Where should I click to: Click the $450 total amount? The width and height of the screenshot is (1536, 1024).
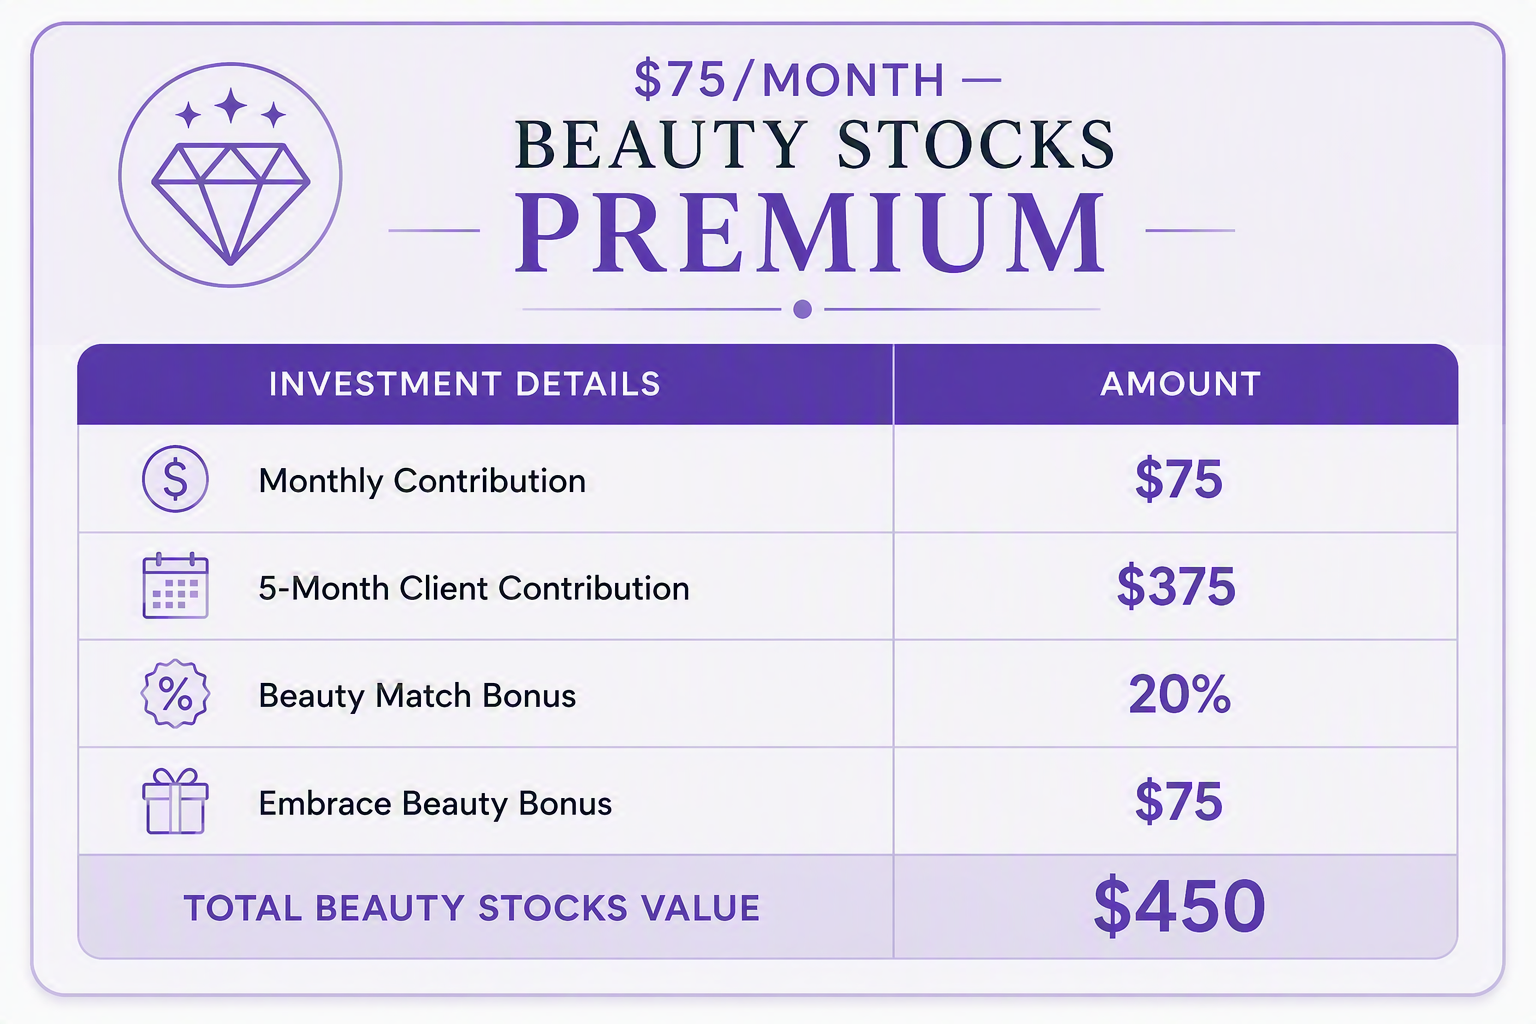click(1179, 906)
